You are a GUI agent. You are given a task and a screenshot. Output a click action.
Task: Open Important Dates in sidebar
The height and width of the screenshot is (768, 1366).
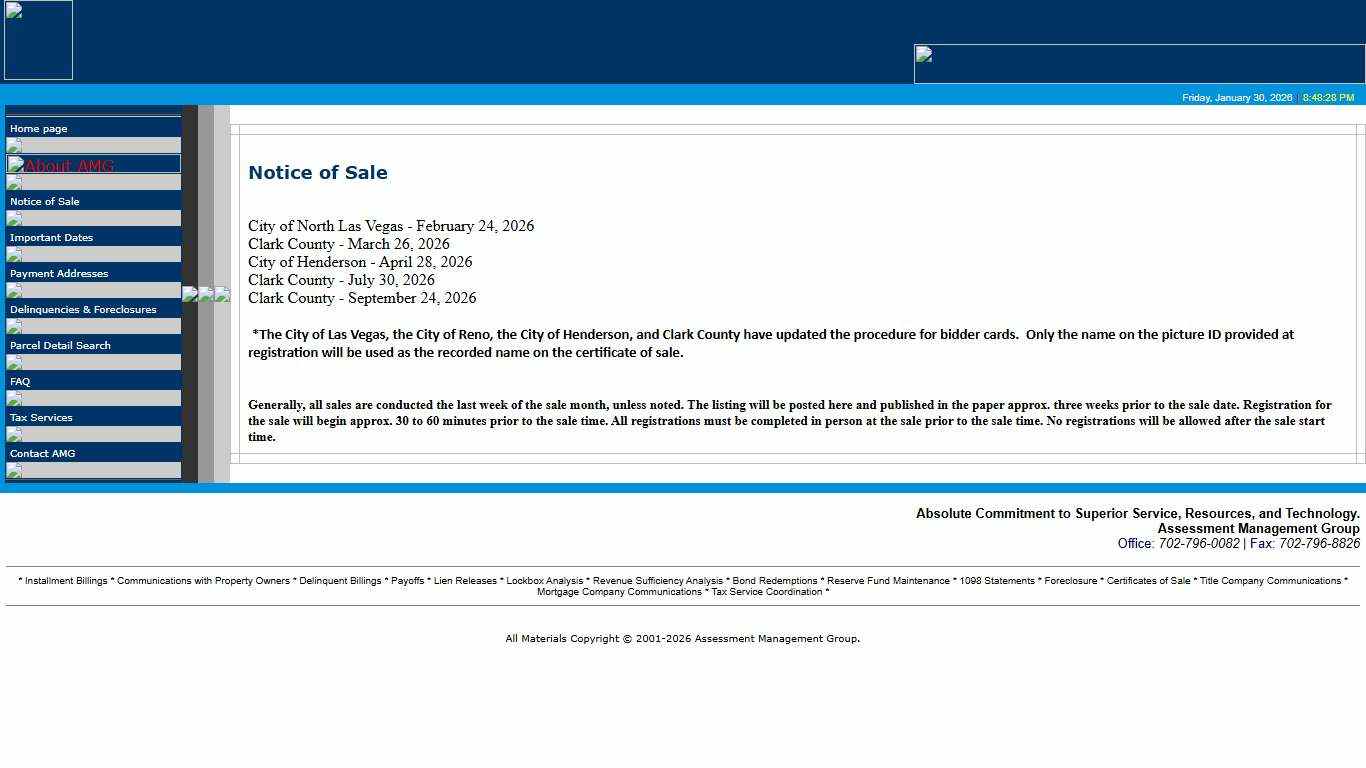tap(51, 237)
